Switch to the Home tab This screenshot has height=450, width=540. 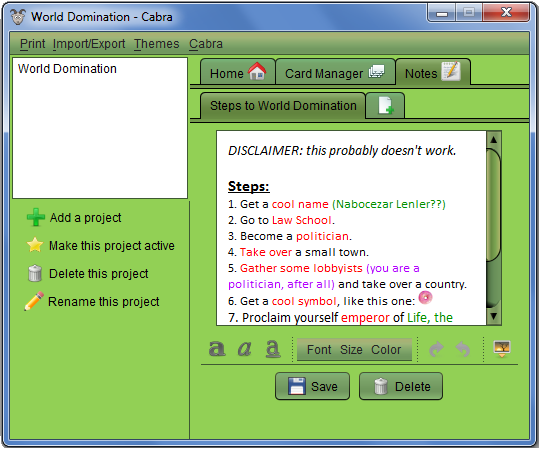(x=238, y=72)
